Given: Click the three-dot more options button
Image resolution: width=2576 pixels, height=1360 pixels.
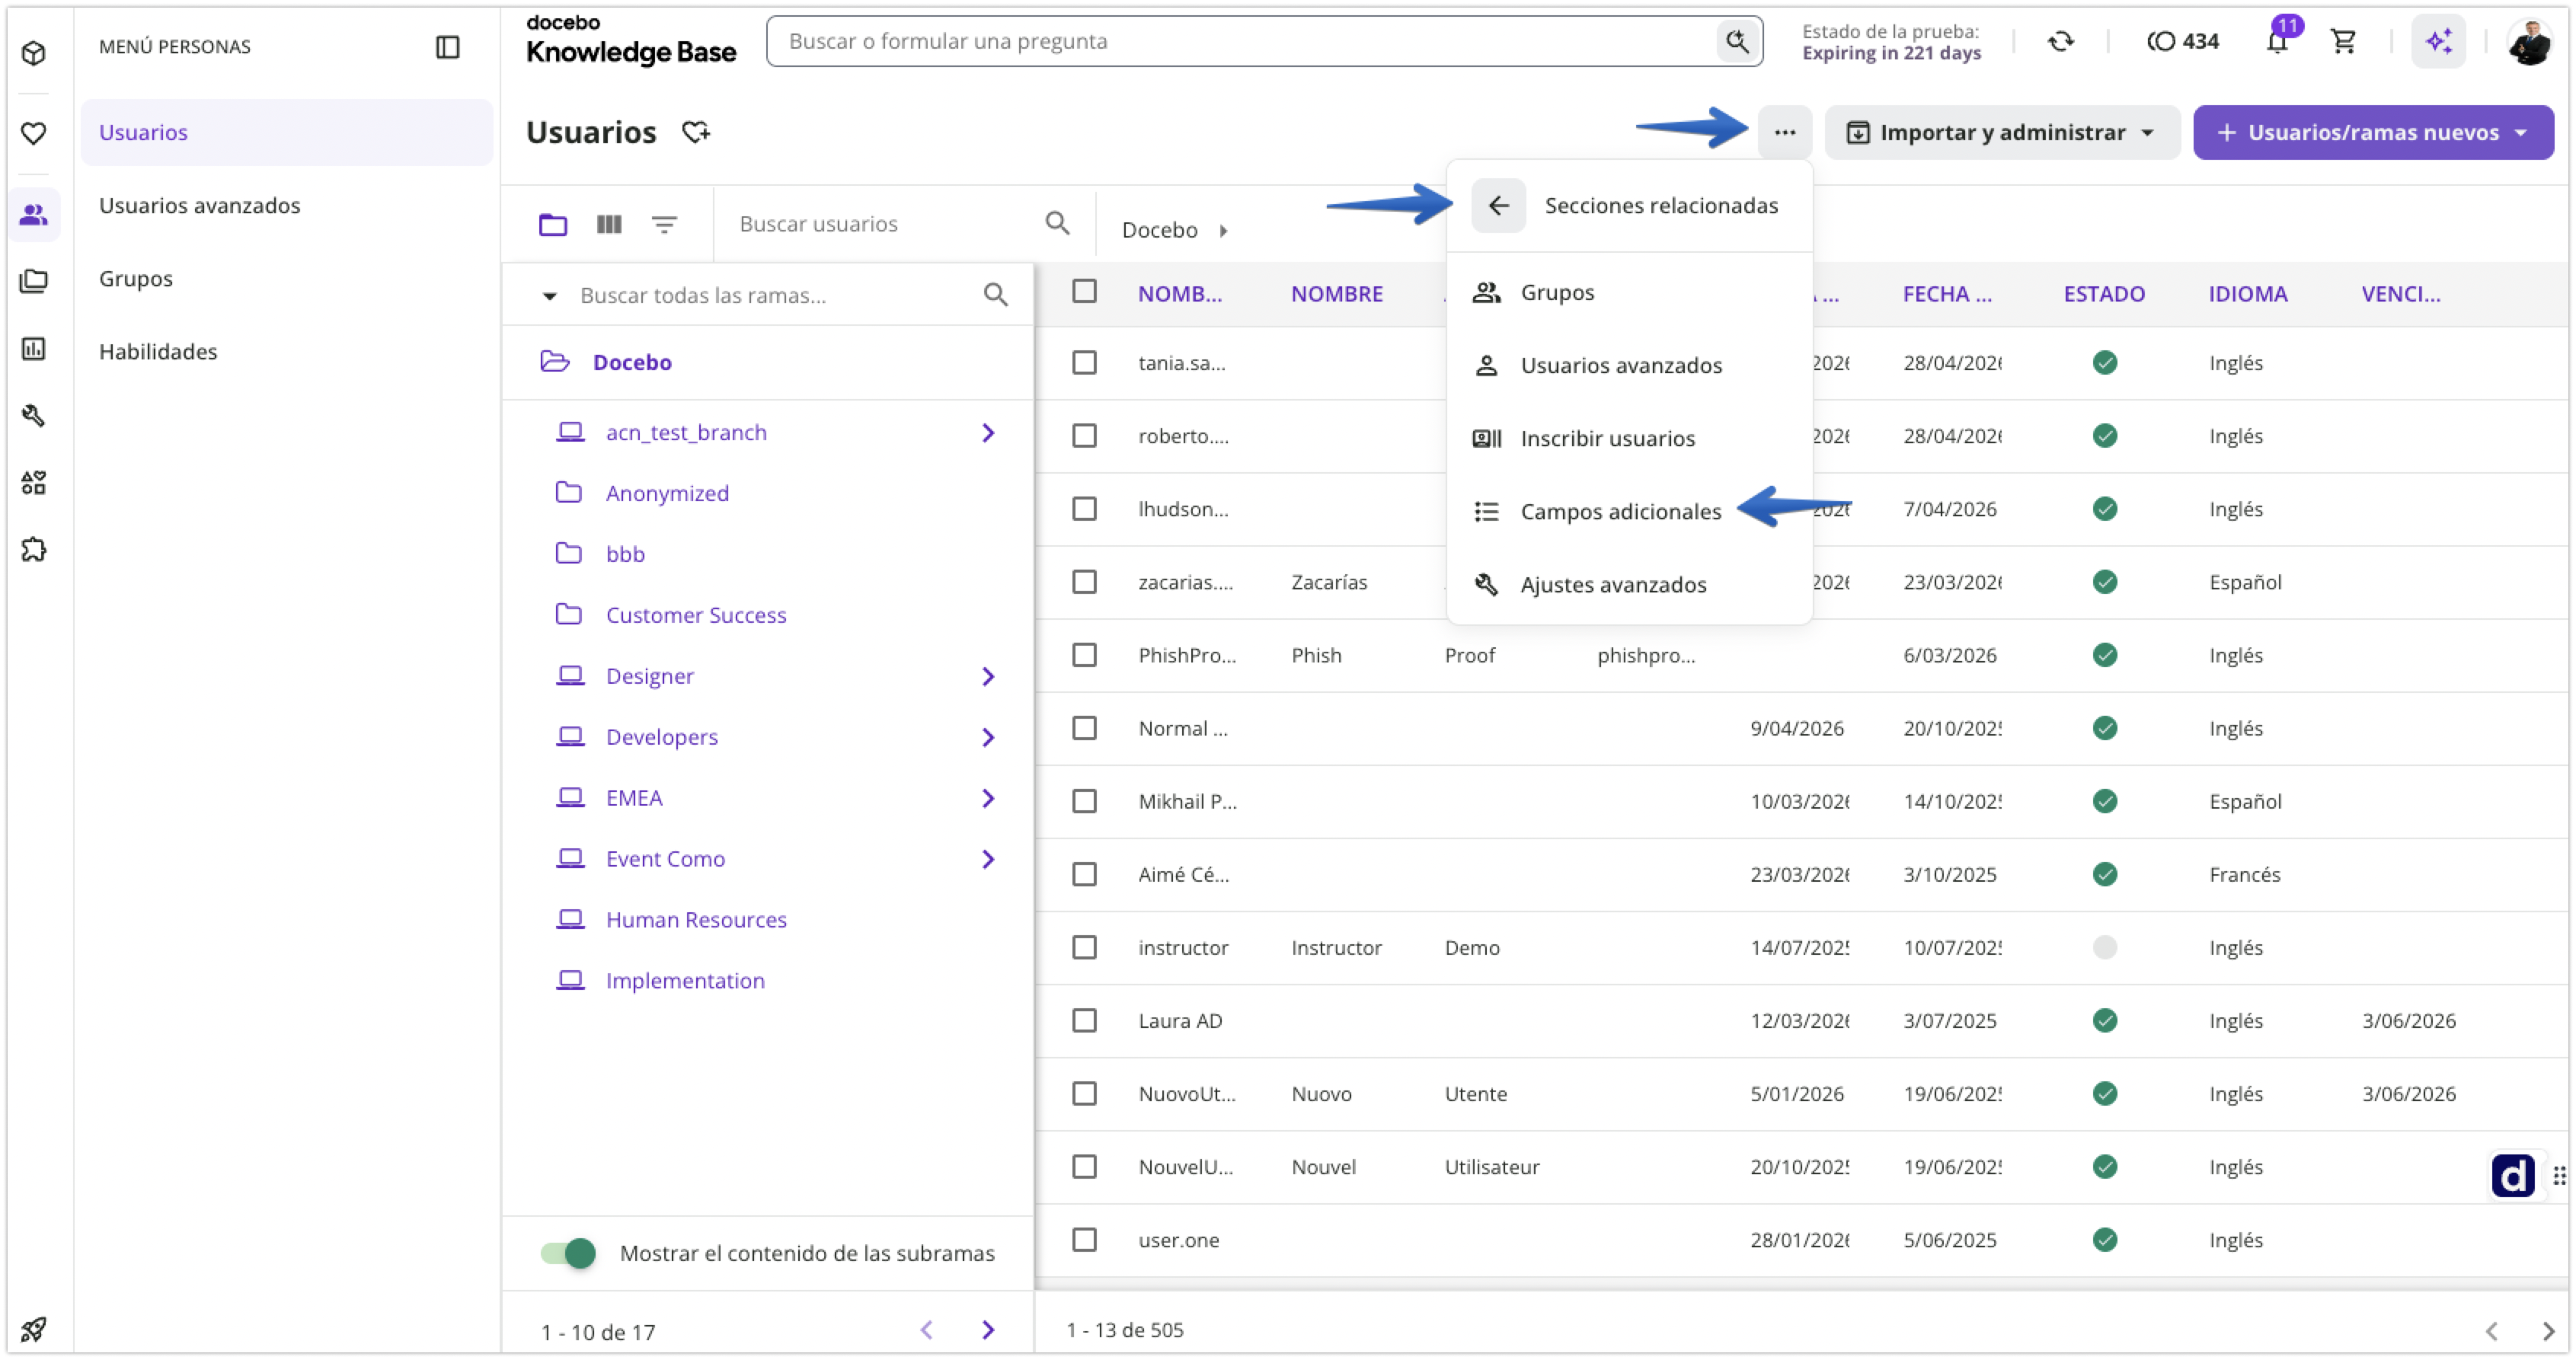Looking at the screenshot, I should (x=1785, y=132).
